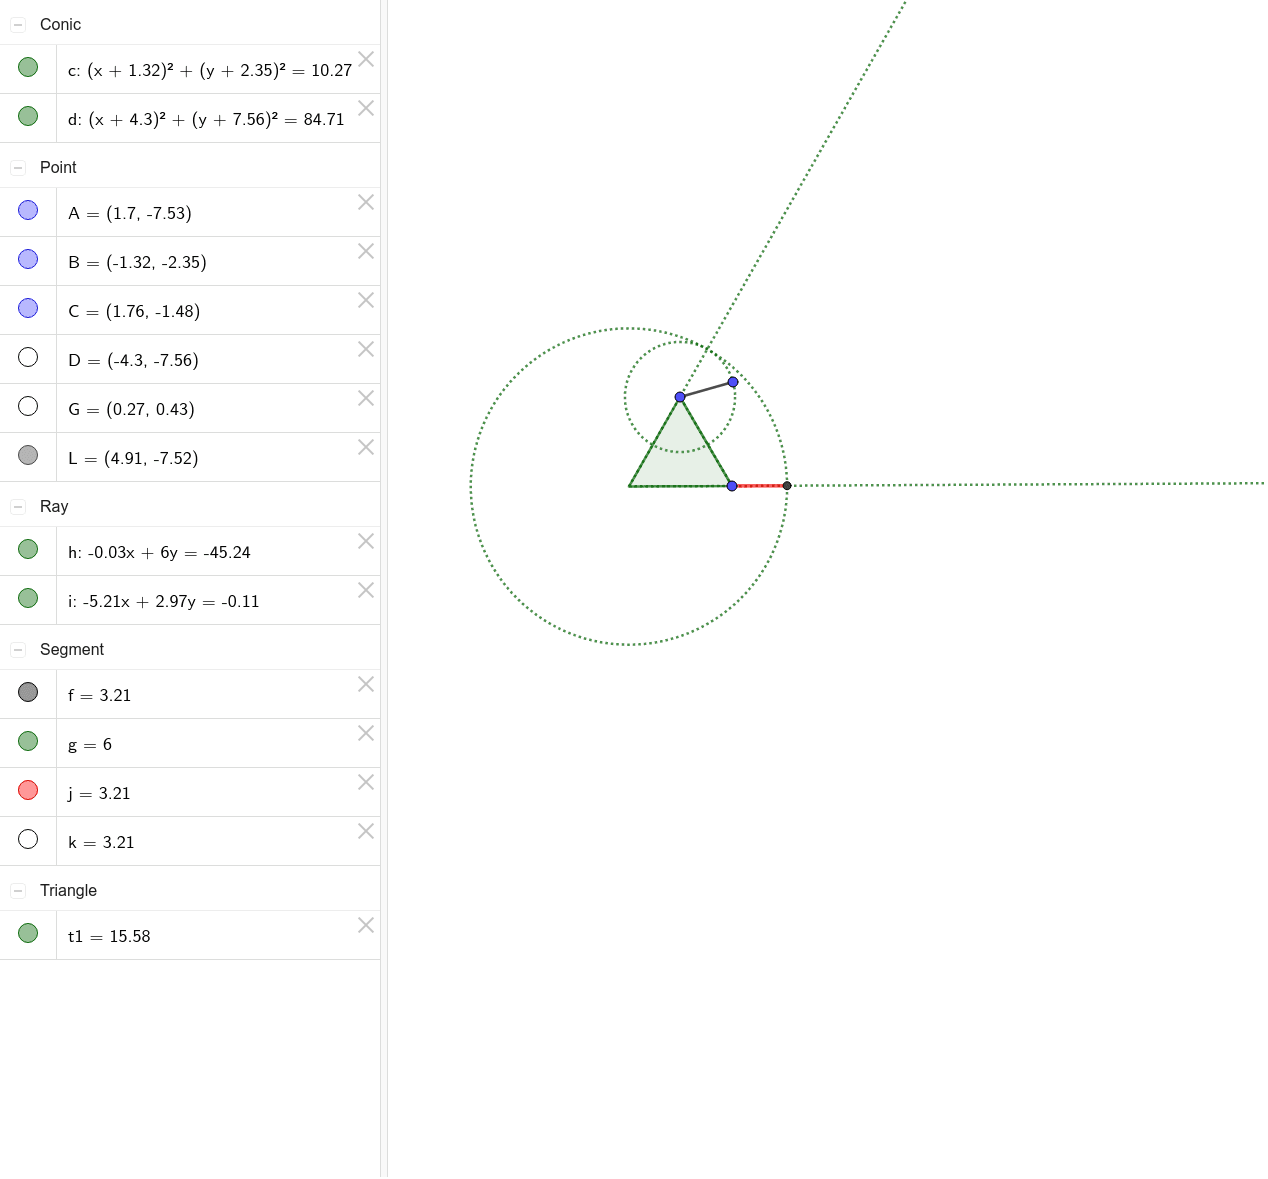Image resolution: width=1268 pixels, height=1179 pixels.
Task: Toggle visibility of ray i
Action: [x=28, y=598]
